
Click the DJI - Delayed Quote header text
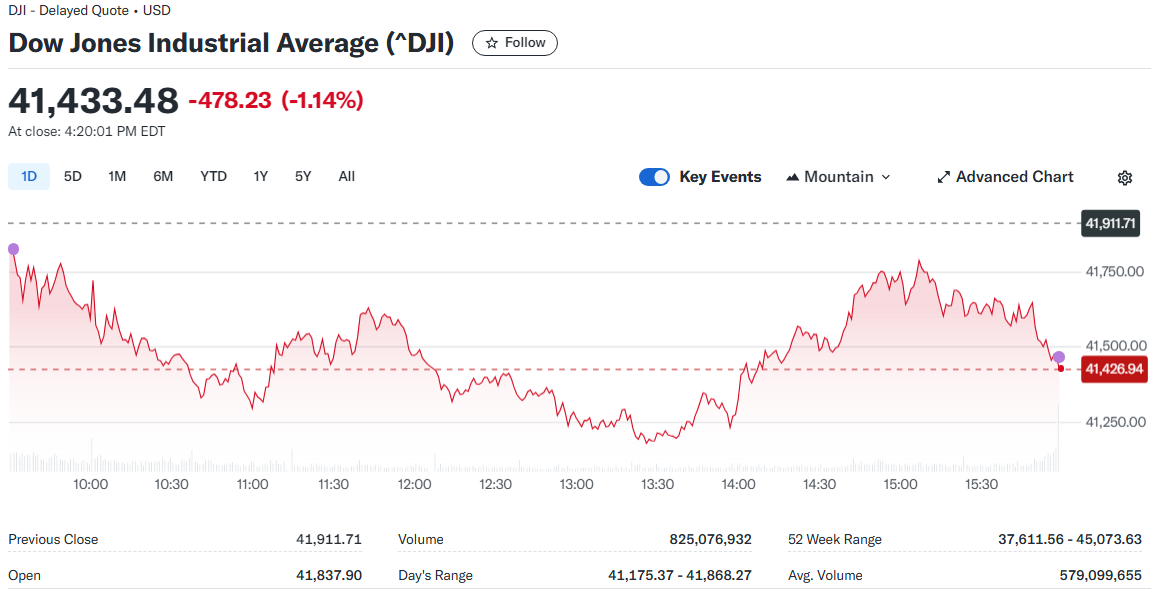click(x=89, y=11)
